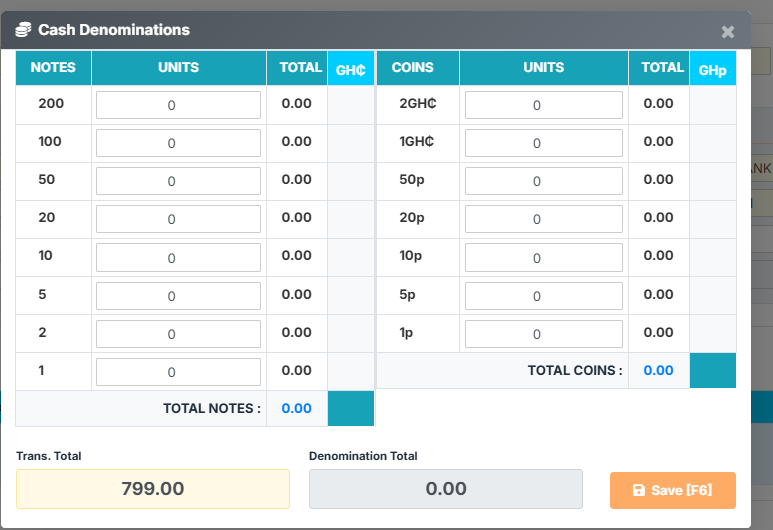
Task: Click the 2GH₵ coin units field
Action: (543, 104)
